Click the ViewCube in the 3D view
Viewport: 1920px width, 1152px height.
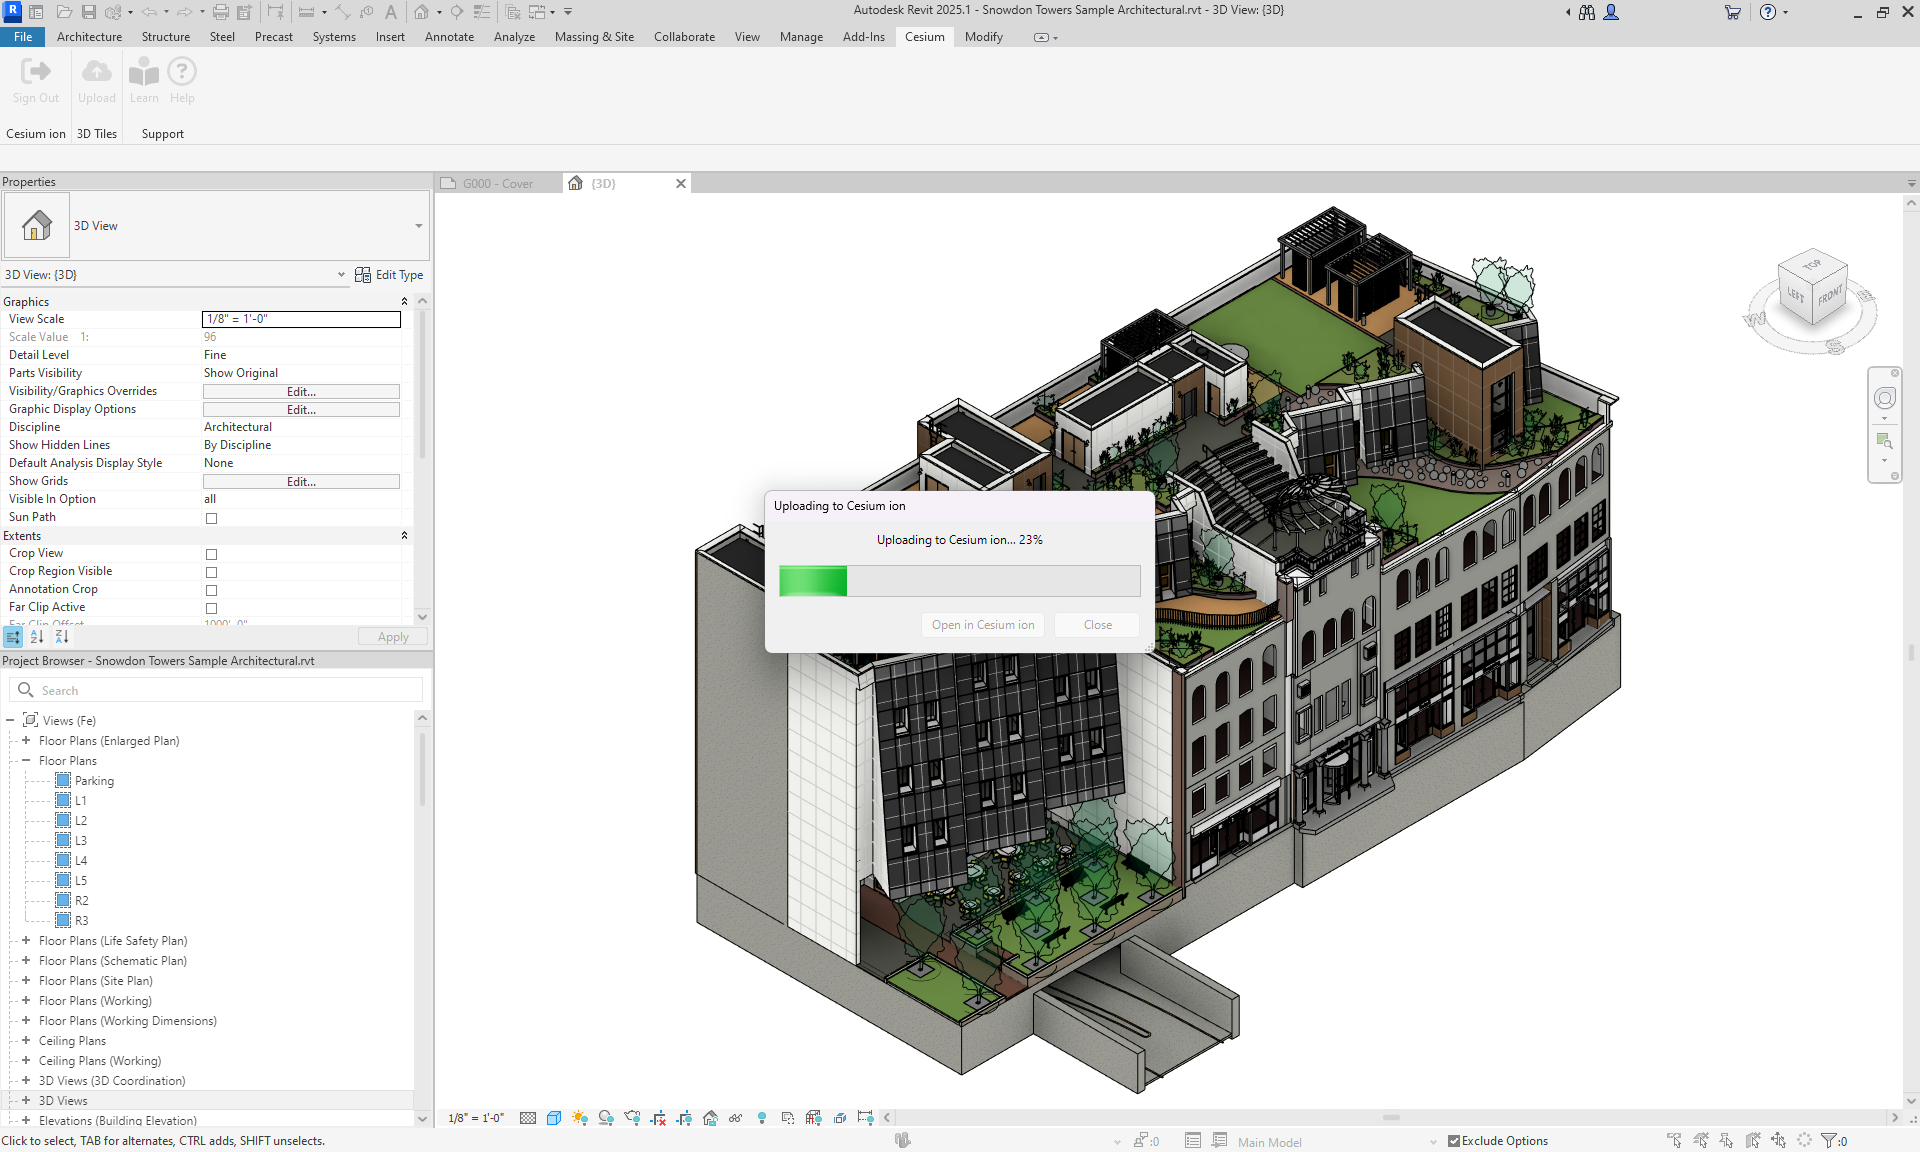pyautogui.click(x=1812, y=290)
